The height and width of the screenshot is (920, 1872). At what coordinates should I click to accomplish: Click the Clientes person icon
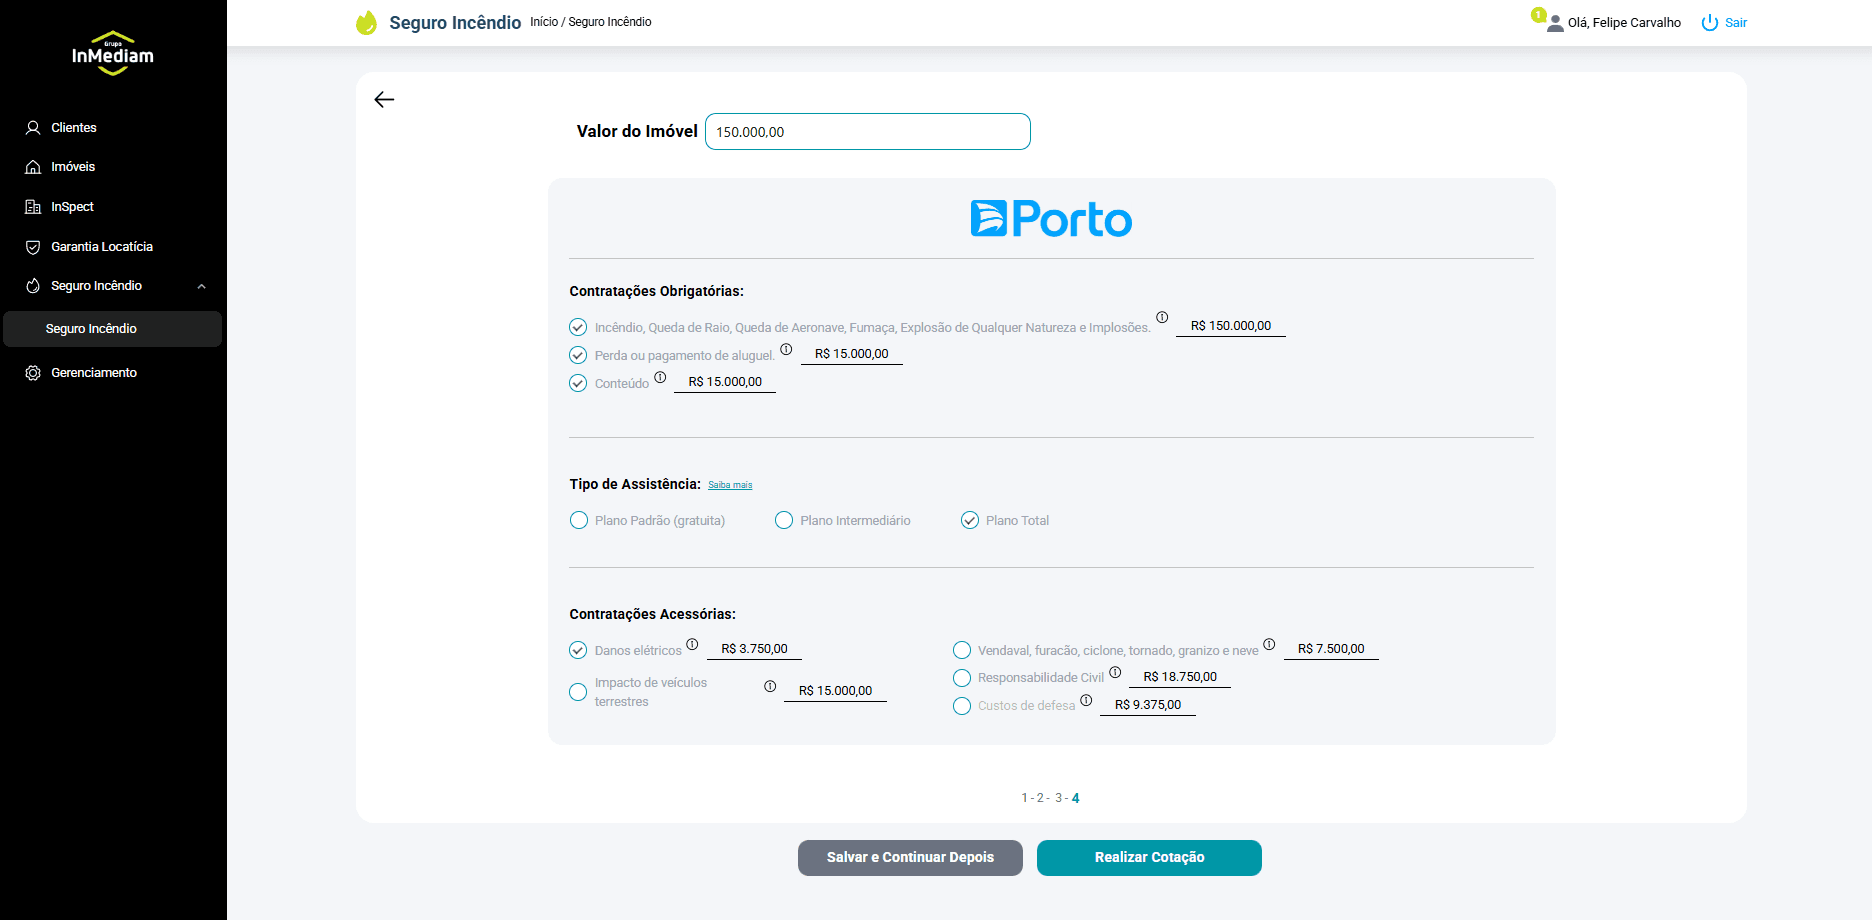(x=33, y=128)
